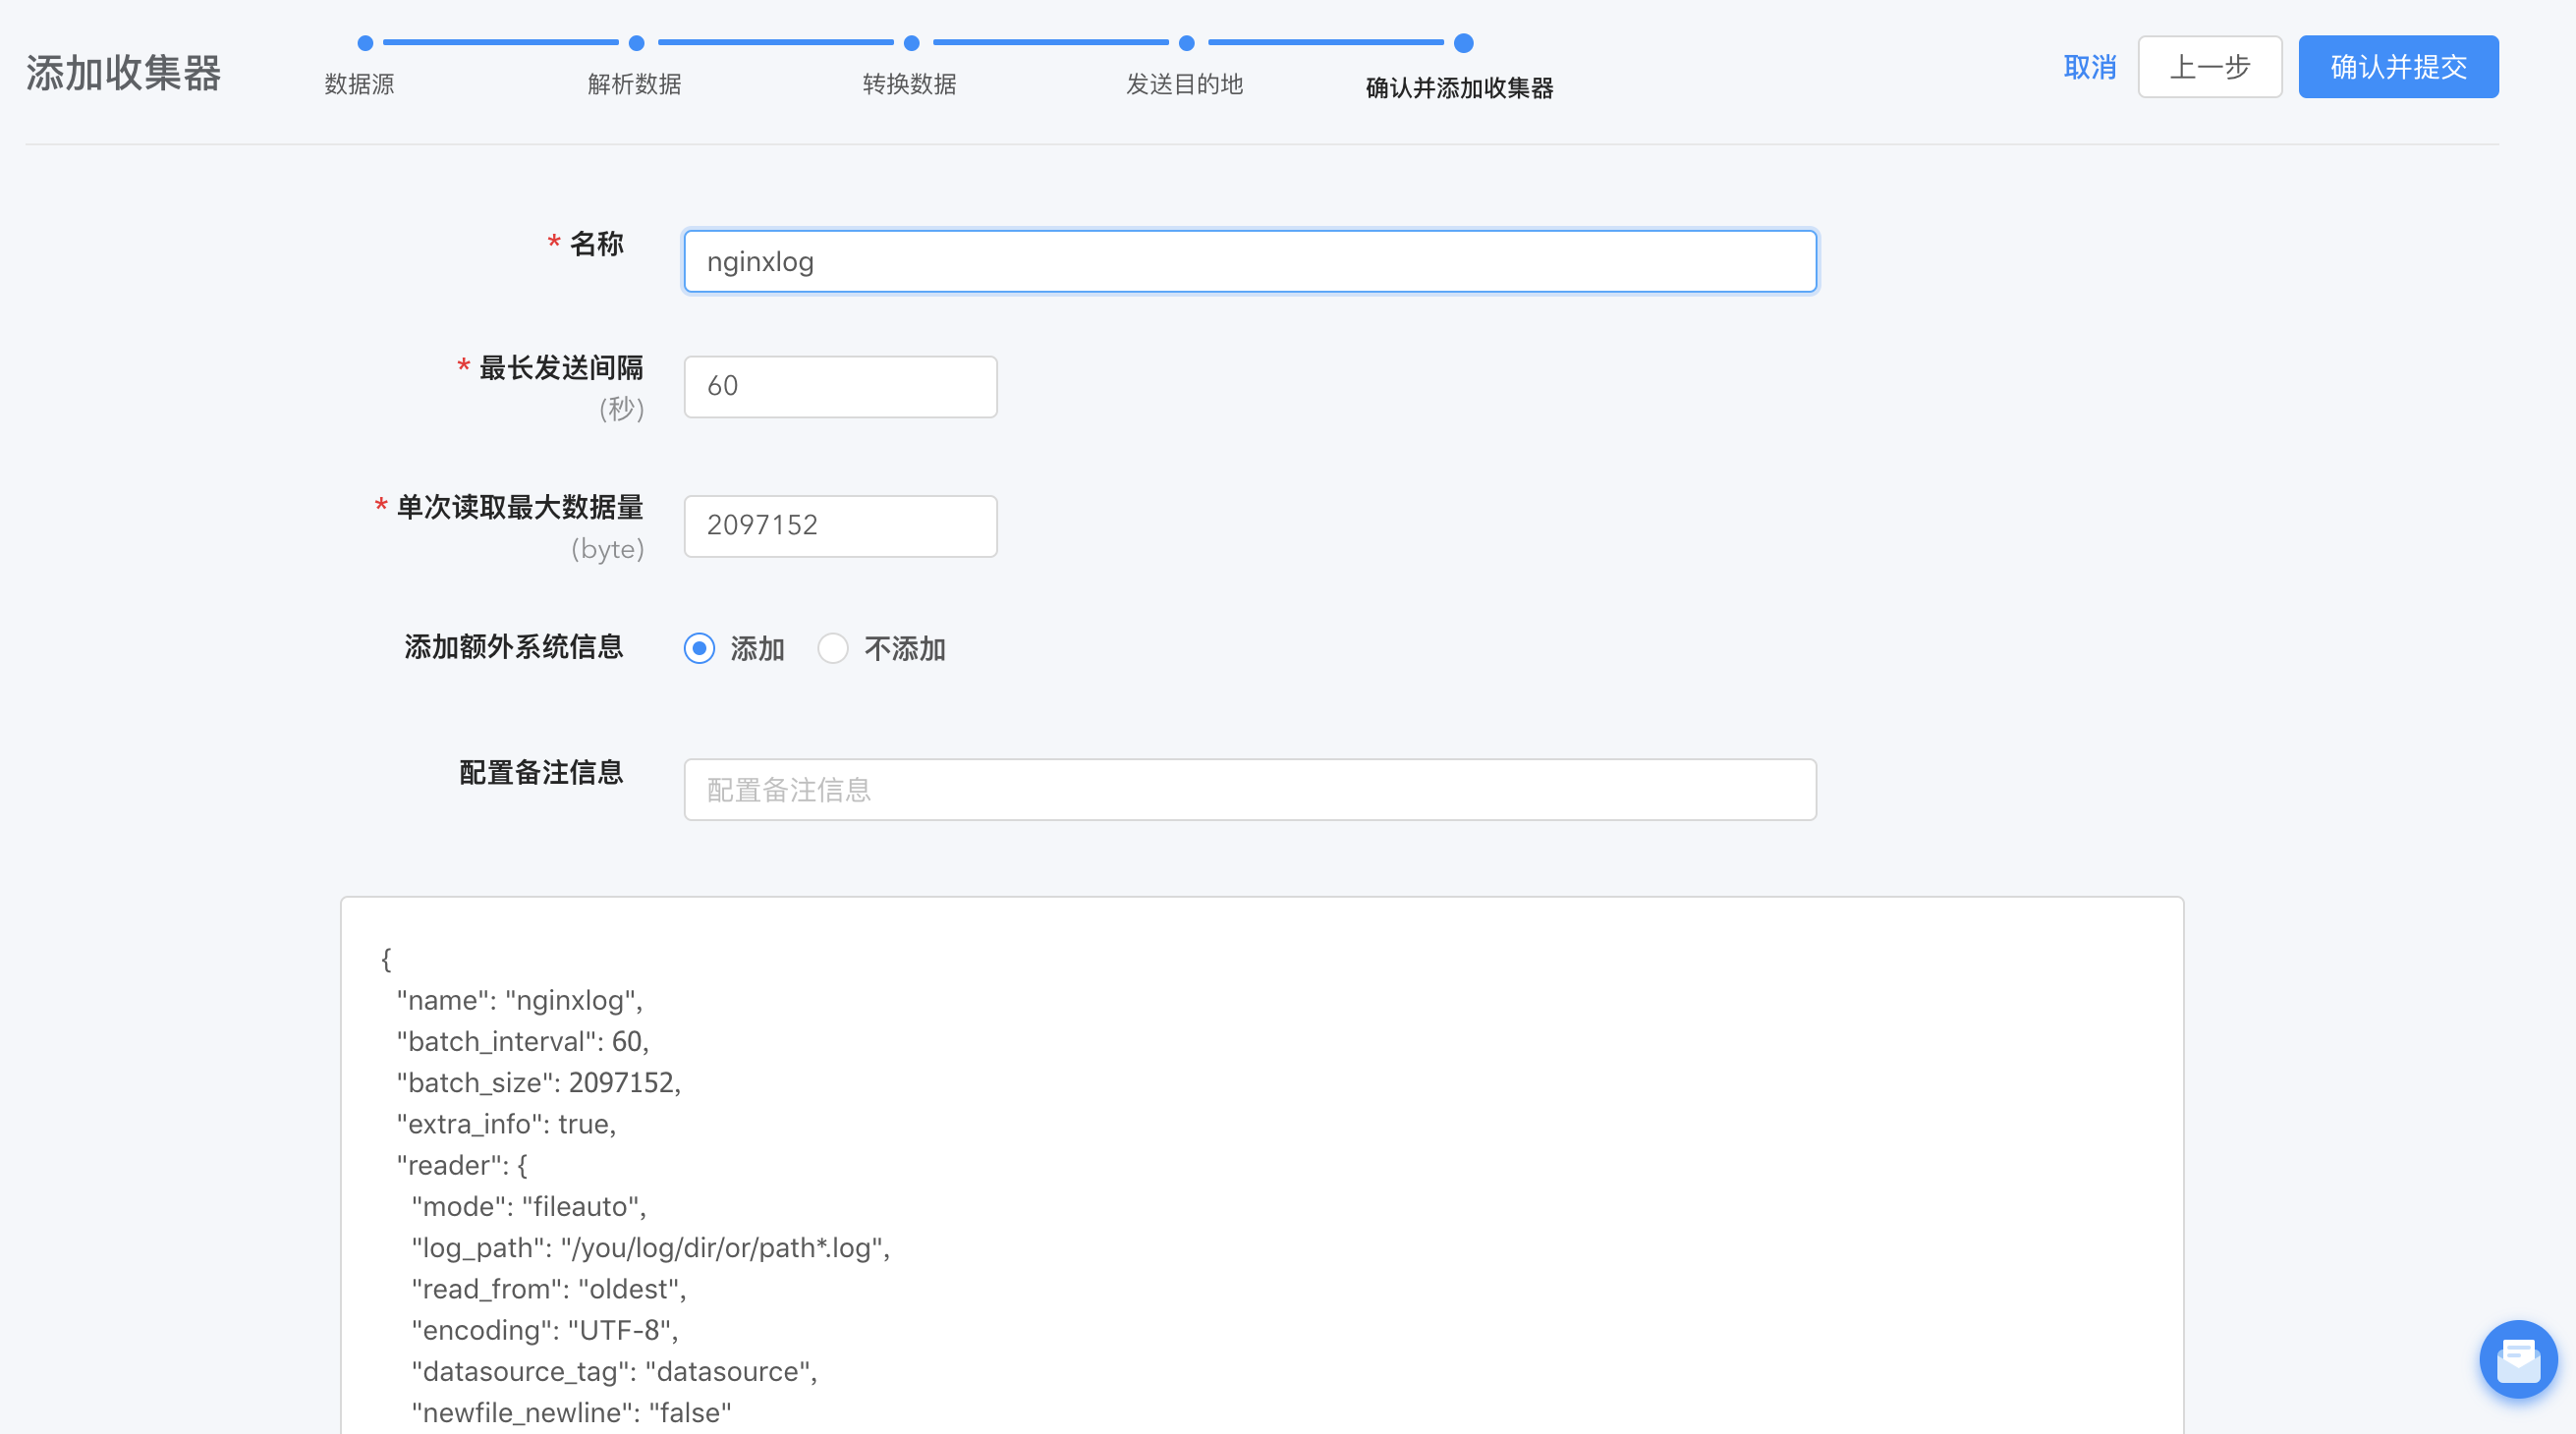Click the "datasource_tag": "datasource" line
This screenshot has width=2576, height=1434.
click(x=615, y=1371)
